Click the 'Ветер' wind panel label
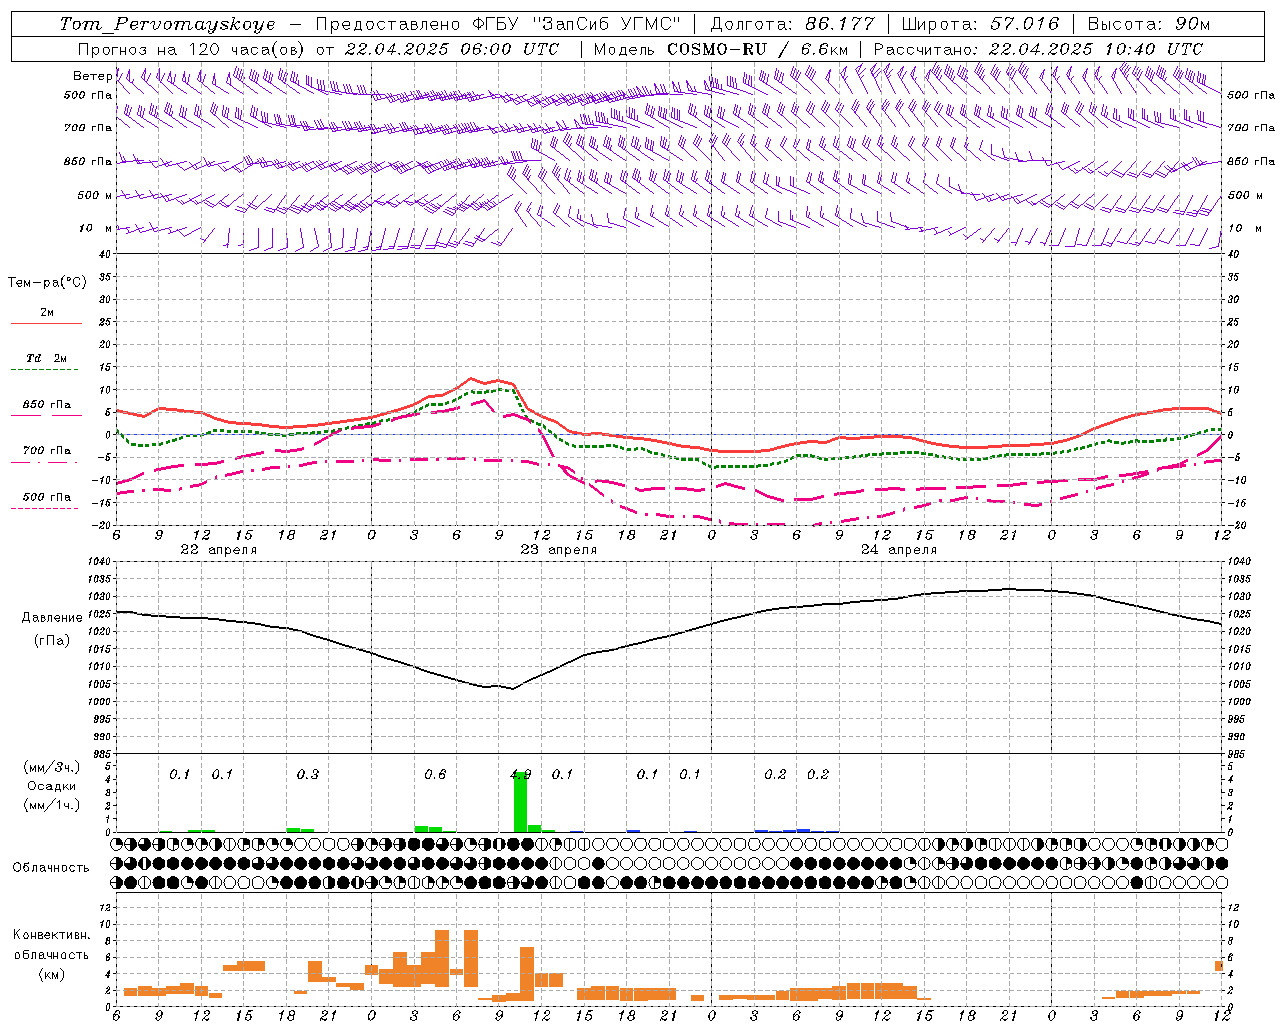This screenshot has height=1024, width=1280. [93, 76]
